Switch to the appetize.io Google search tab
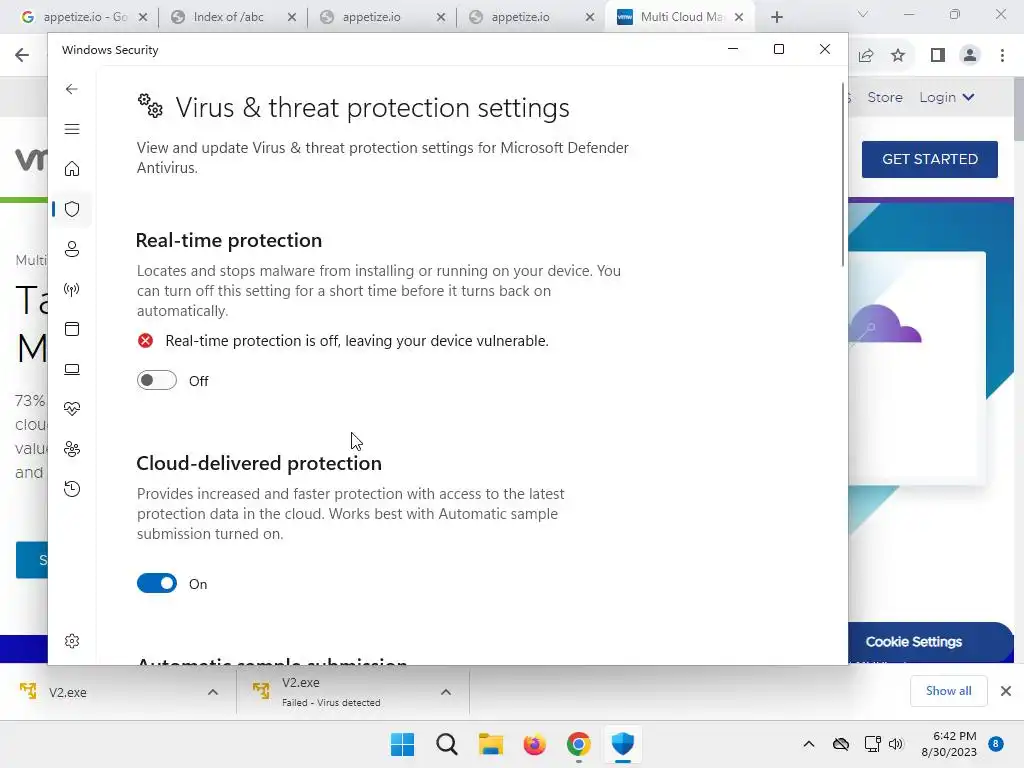This screenshot has height=768, width=1024. point(84,17)
